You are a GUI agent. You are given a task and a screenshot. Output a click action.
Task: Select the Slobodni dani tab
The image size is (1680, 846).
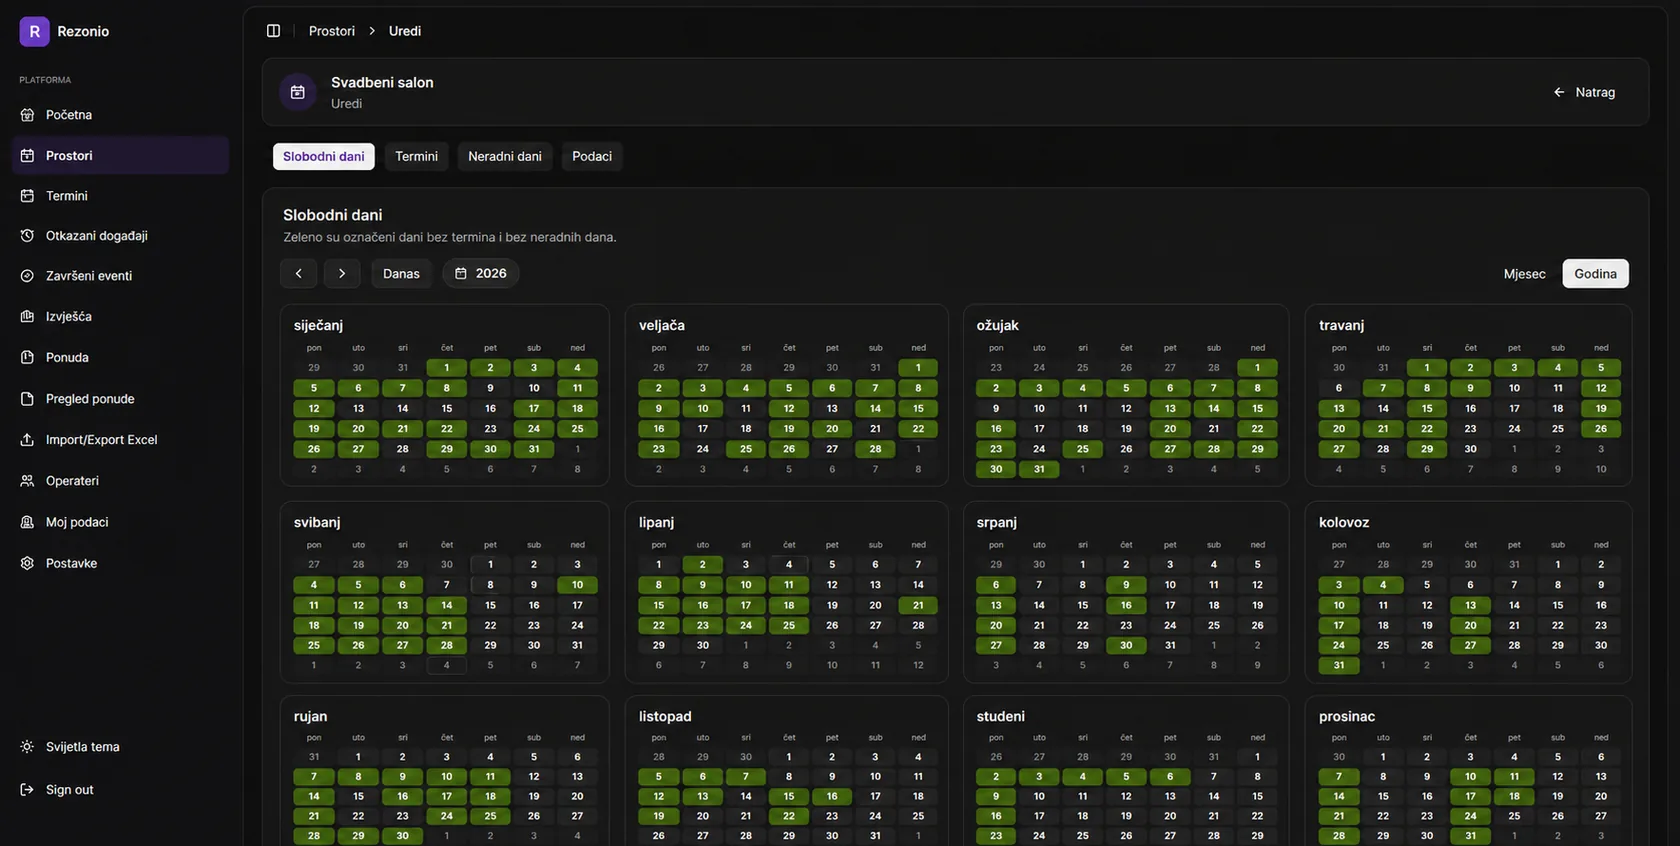pyautogui.click(x=324, y=156)
